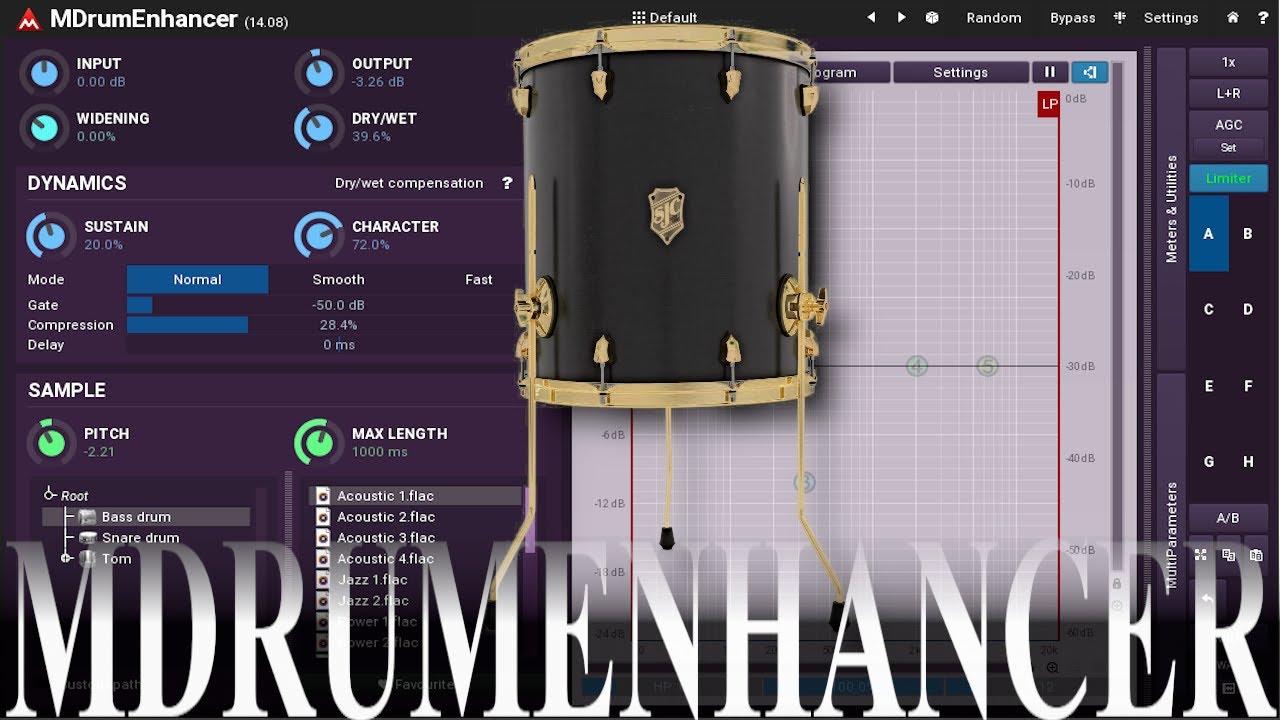Viewport: 1280px width, 720px height.
Task: Open the L+R channel mode dropdown
Action: [x=1228, y=93]
